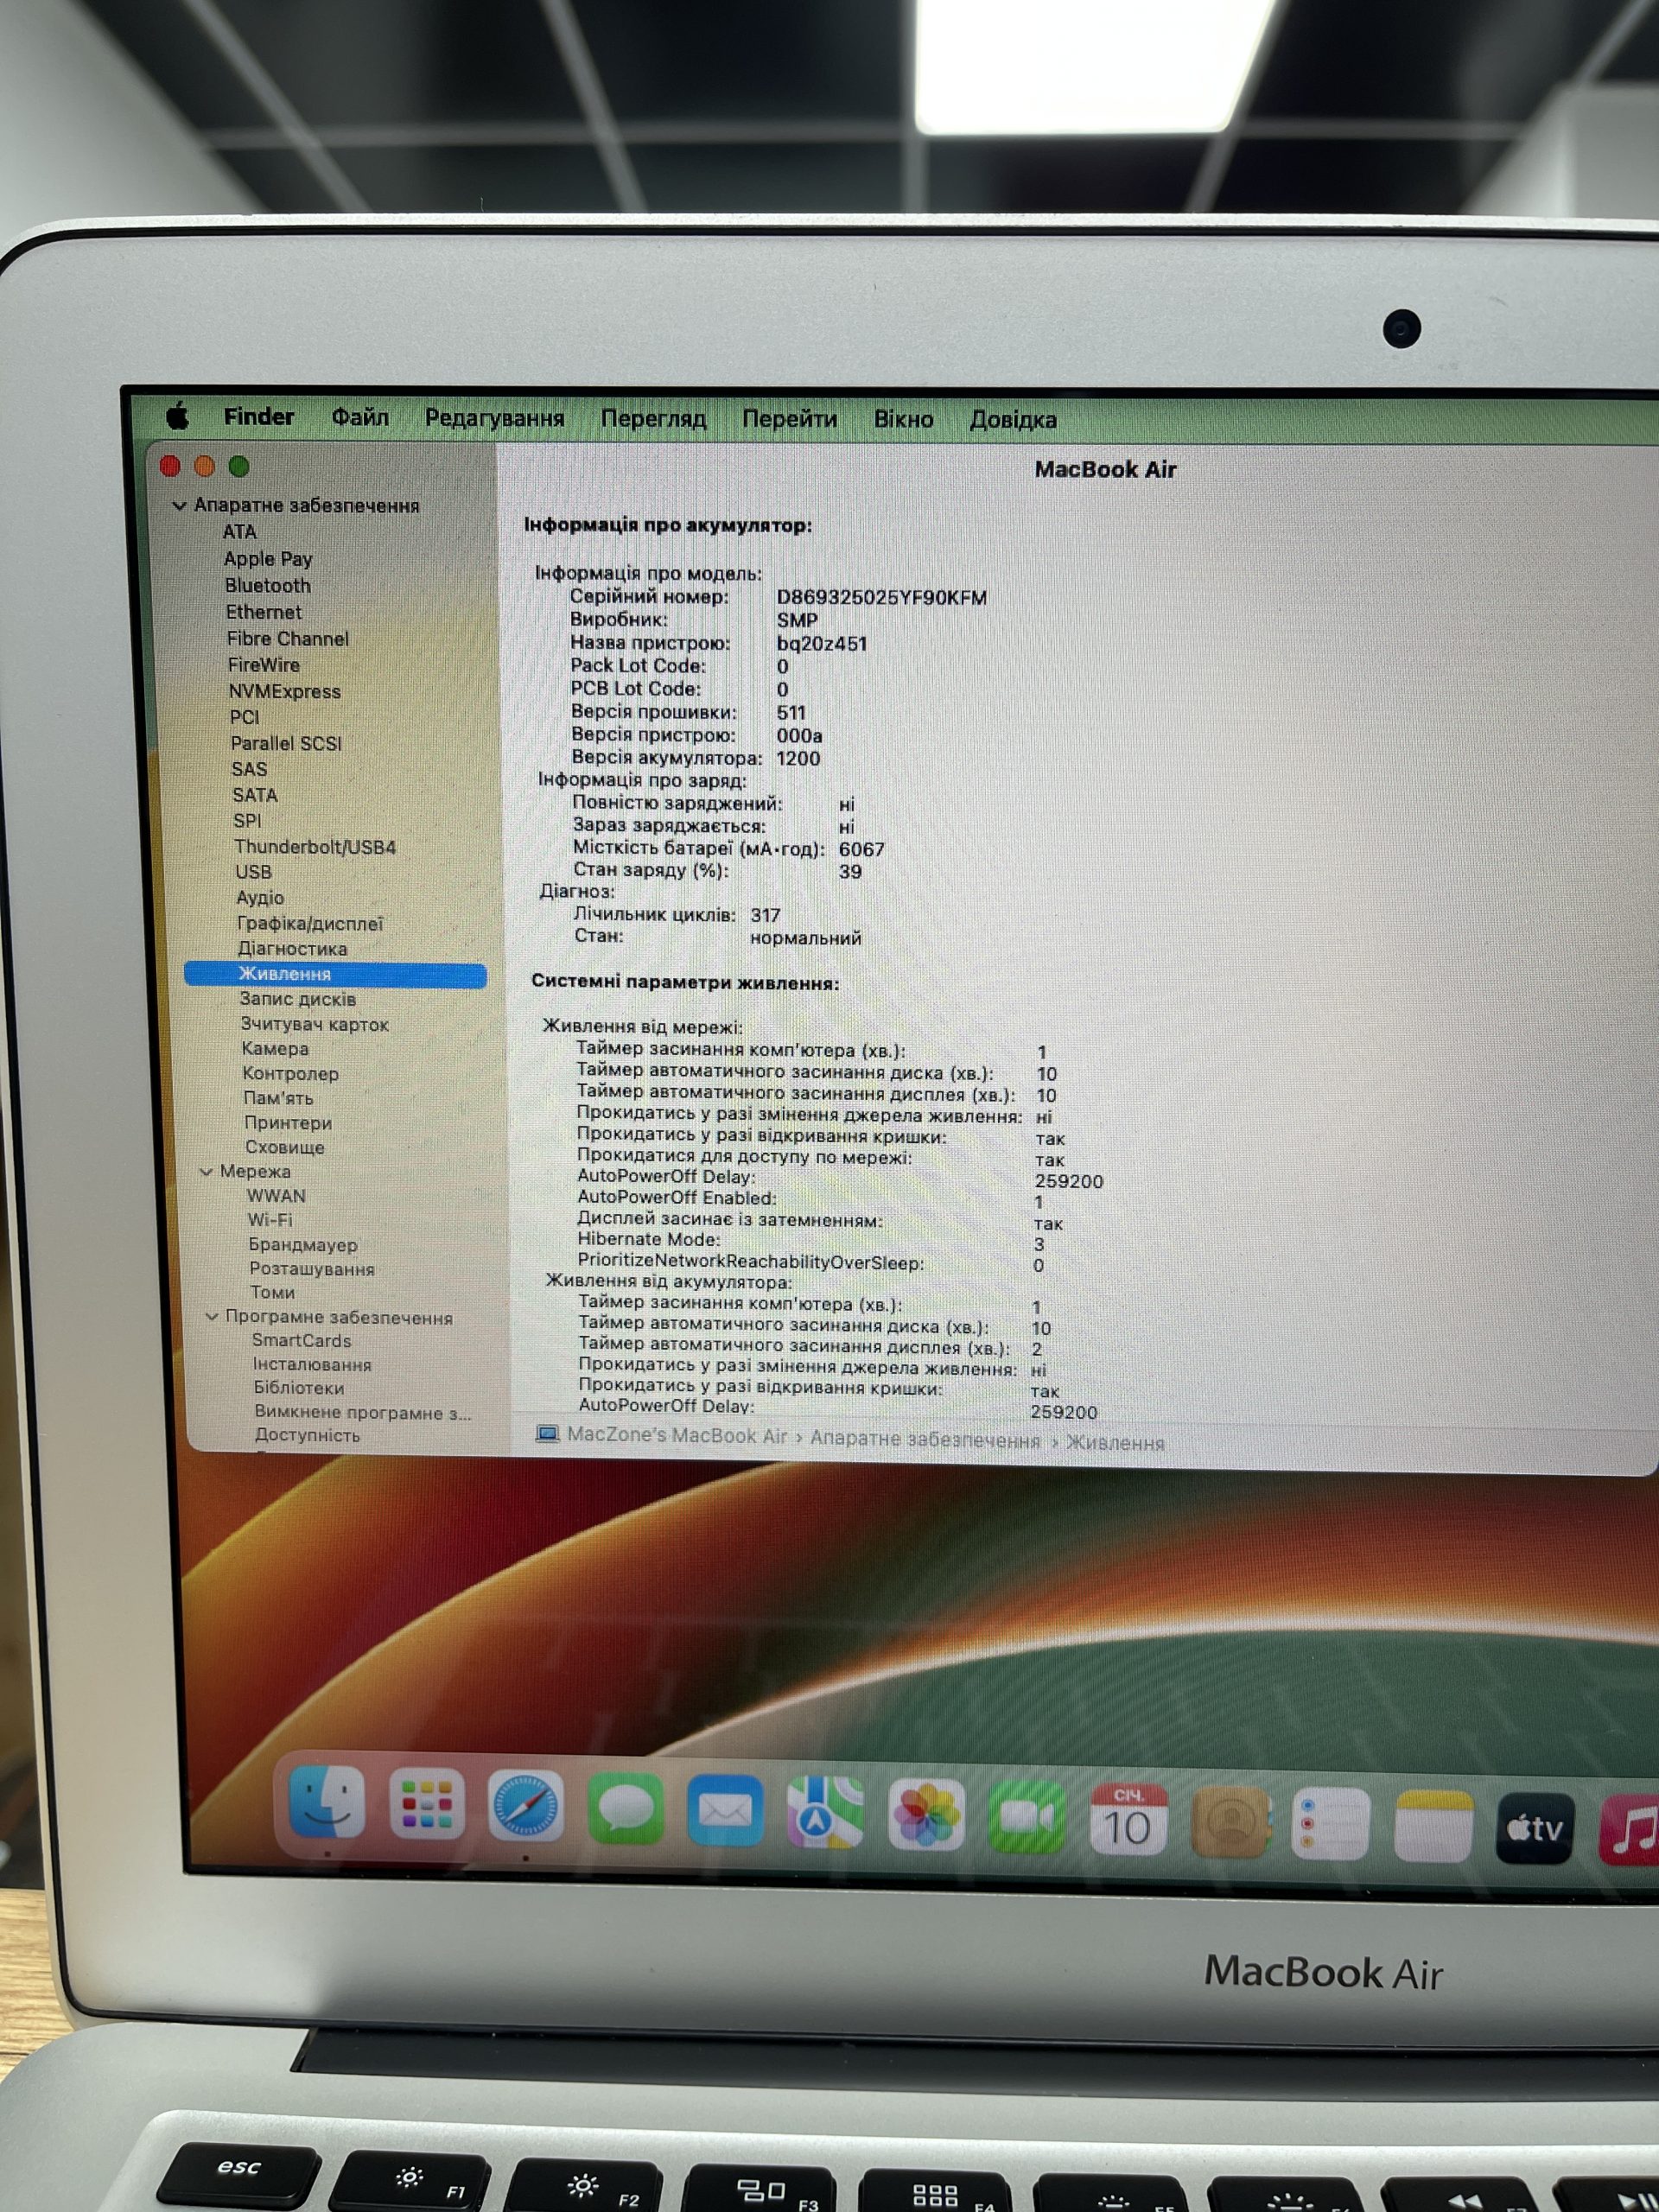
Task: Open the Довідка menu
Action: point(1013,420)
